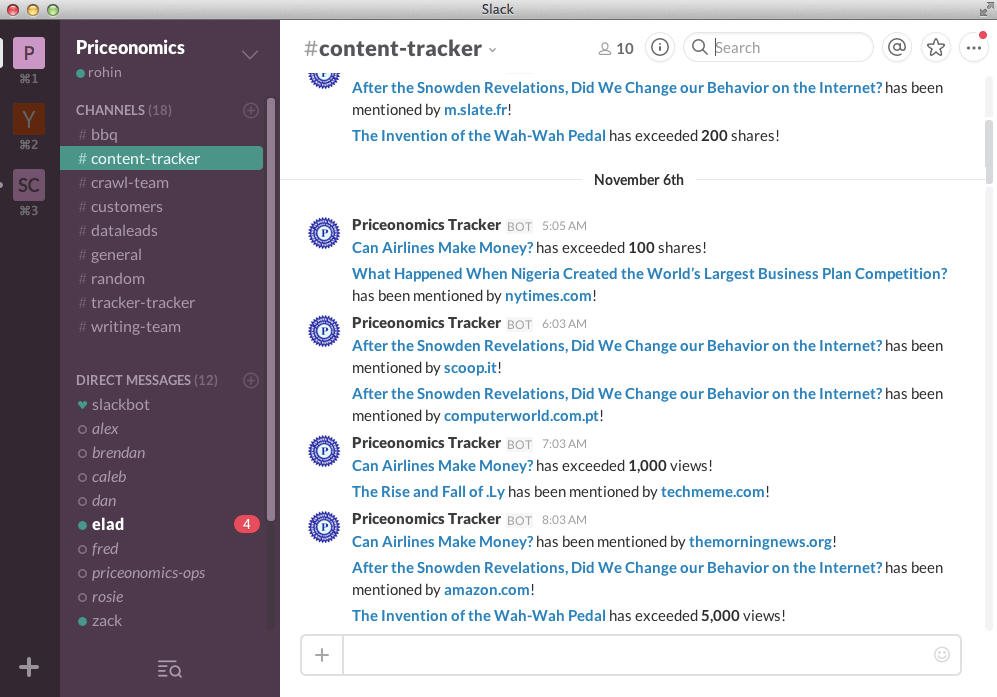Click the message input field

coord(650,654)
